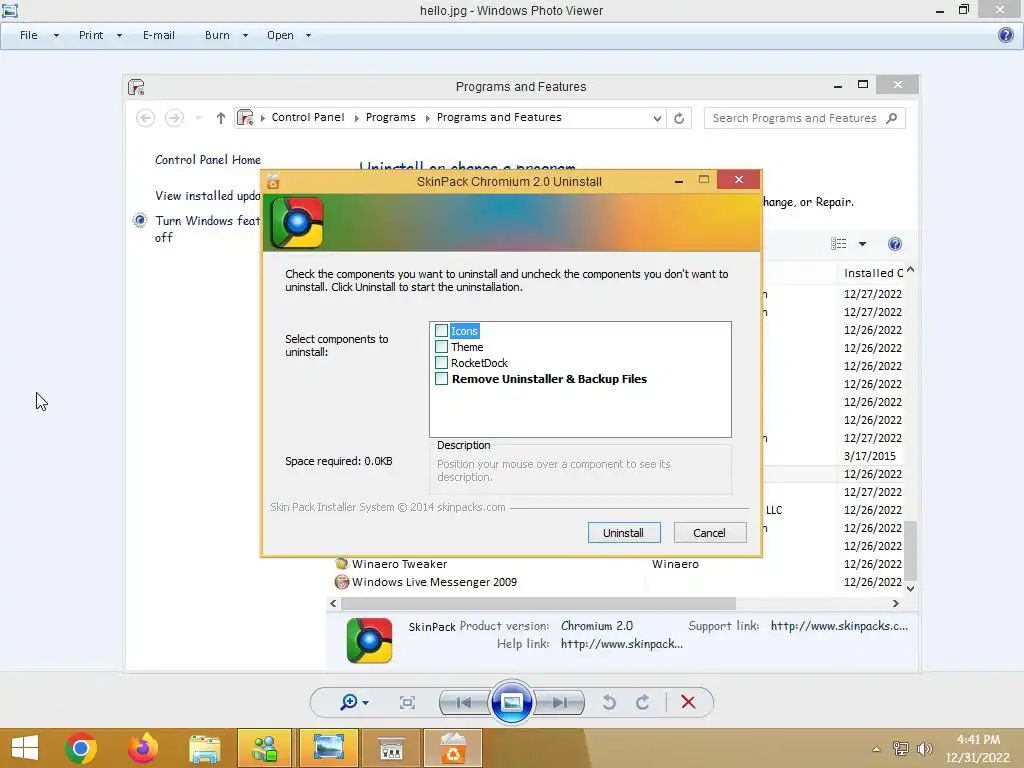Open the Photo Viewer help icon

click(1006, 35)
